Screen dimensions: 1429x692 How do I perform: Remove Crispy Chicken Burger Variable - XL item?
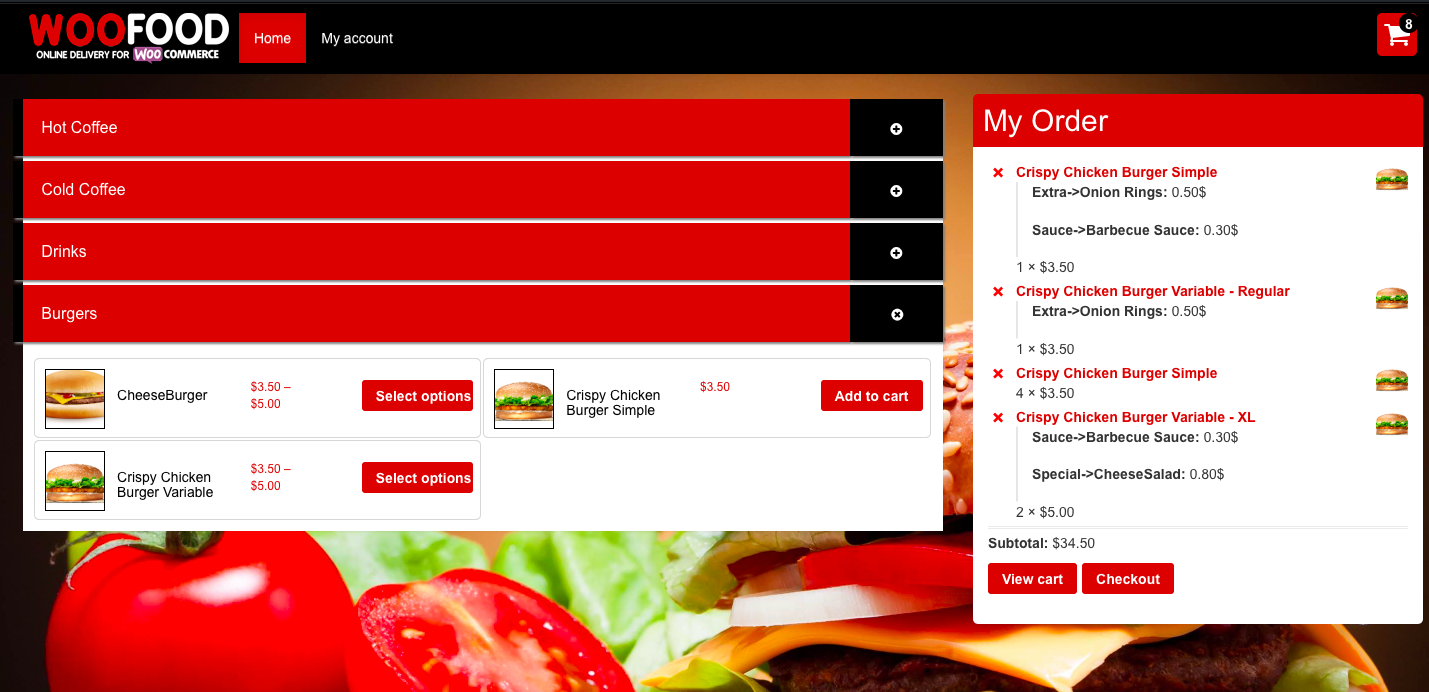click(x=997, y=418)
